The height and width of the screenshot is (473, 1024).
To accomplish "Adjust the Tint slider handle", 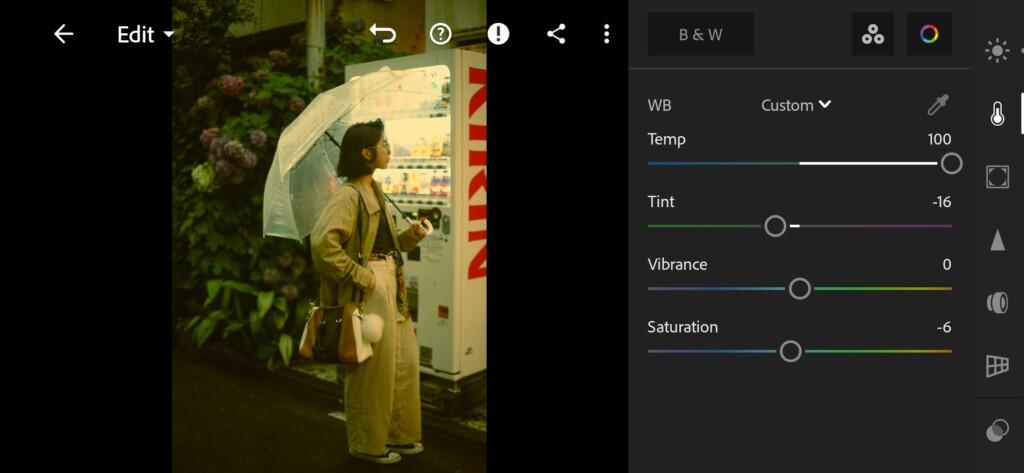I will coord(775,226).
